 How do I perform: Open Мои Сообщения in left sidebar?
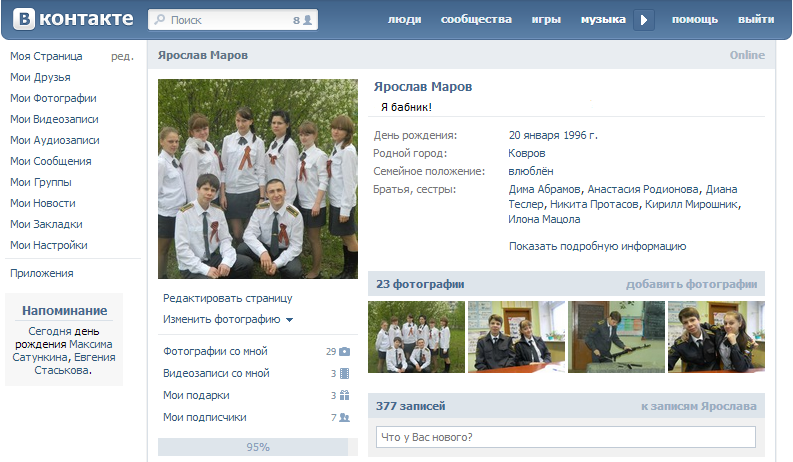tap(51, 161)
